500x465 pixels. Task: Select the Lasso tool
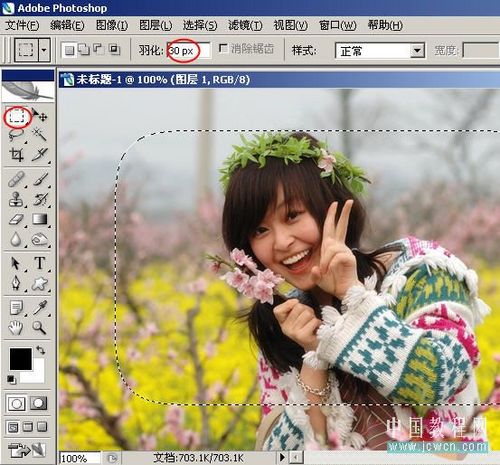click(16, 135)
